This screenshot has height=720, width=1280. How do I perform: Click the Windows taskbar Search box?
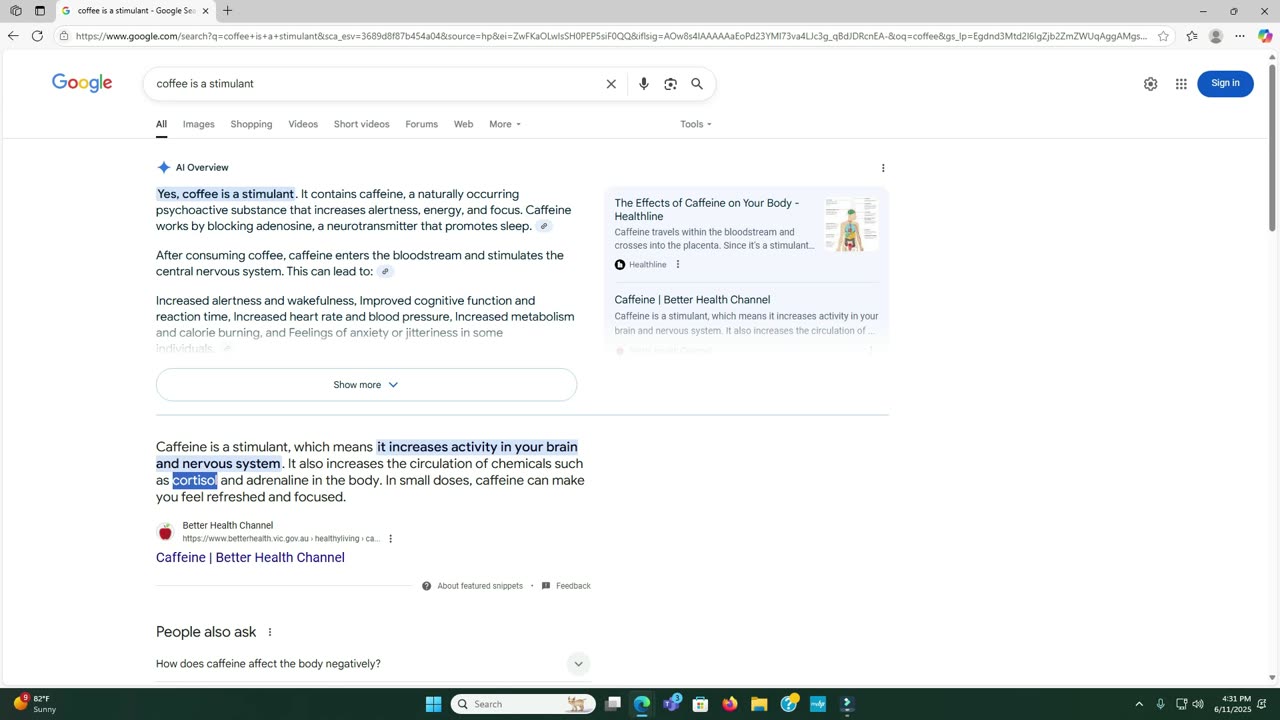522,704
